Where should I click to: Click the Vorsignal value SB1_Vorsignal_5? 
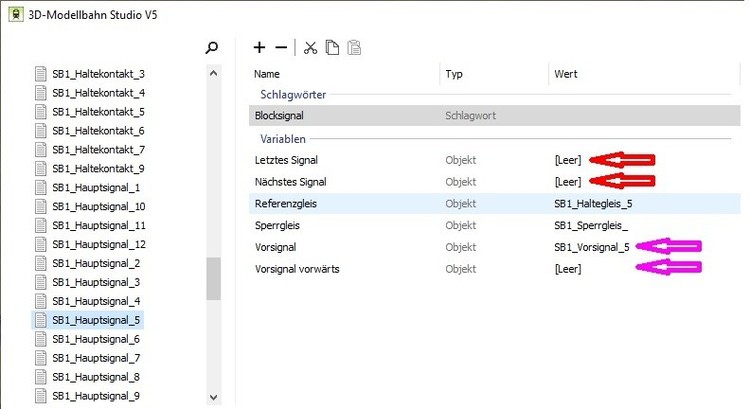592,247
